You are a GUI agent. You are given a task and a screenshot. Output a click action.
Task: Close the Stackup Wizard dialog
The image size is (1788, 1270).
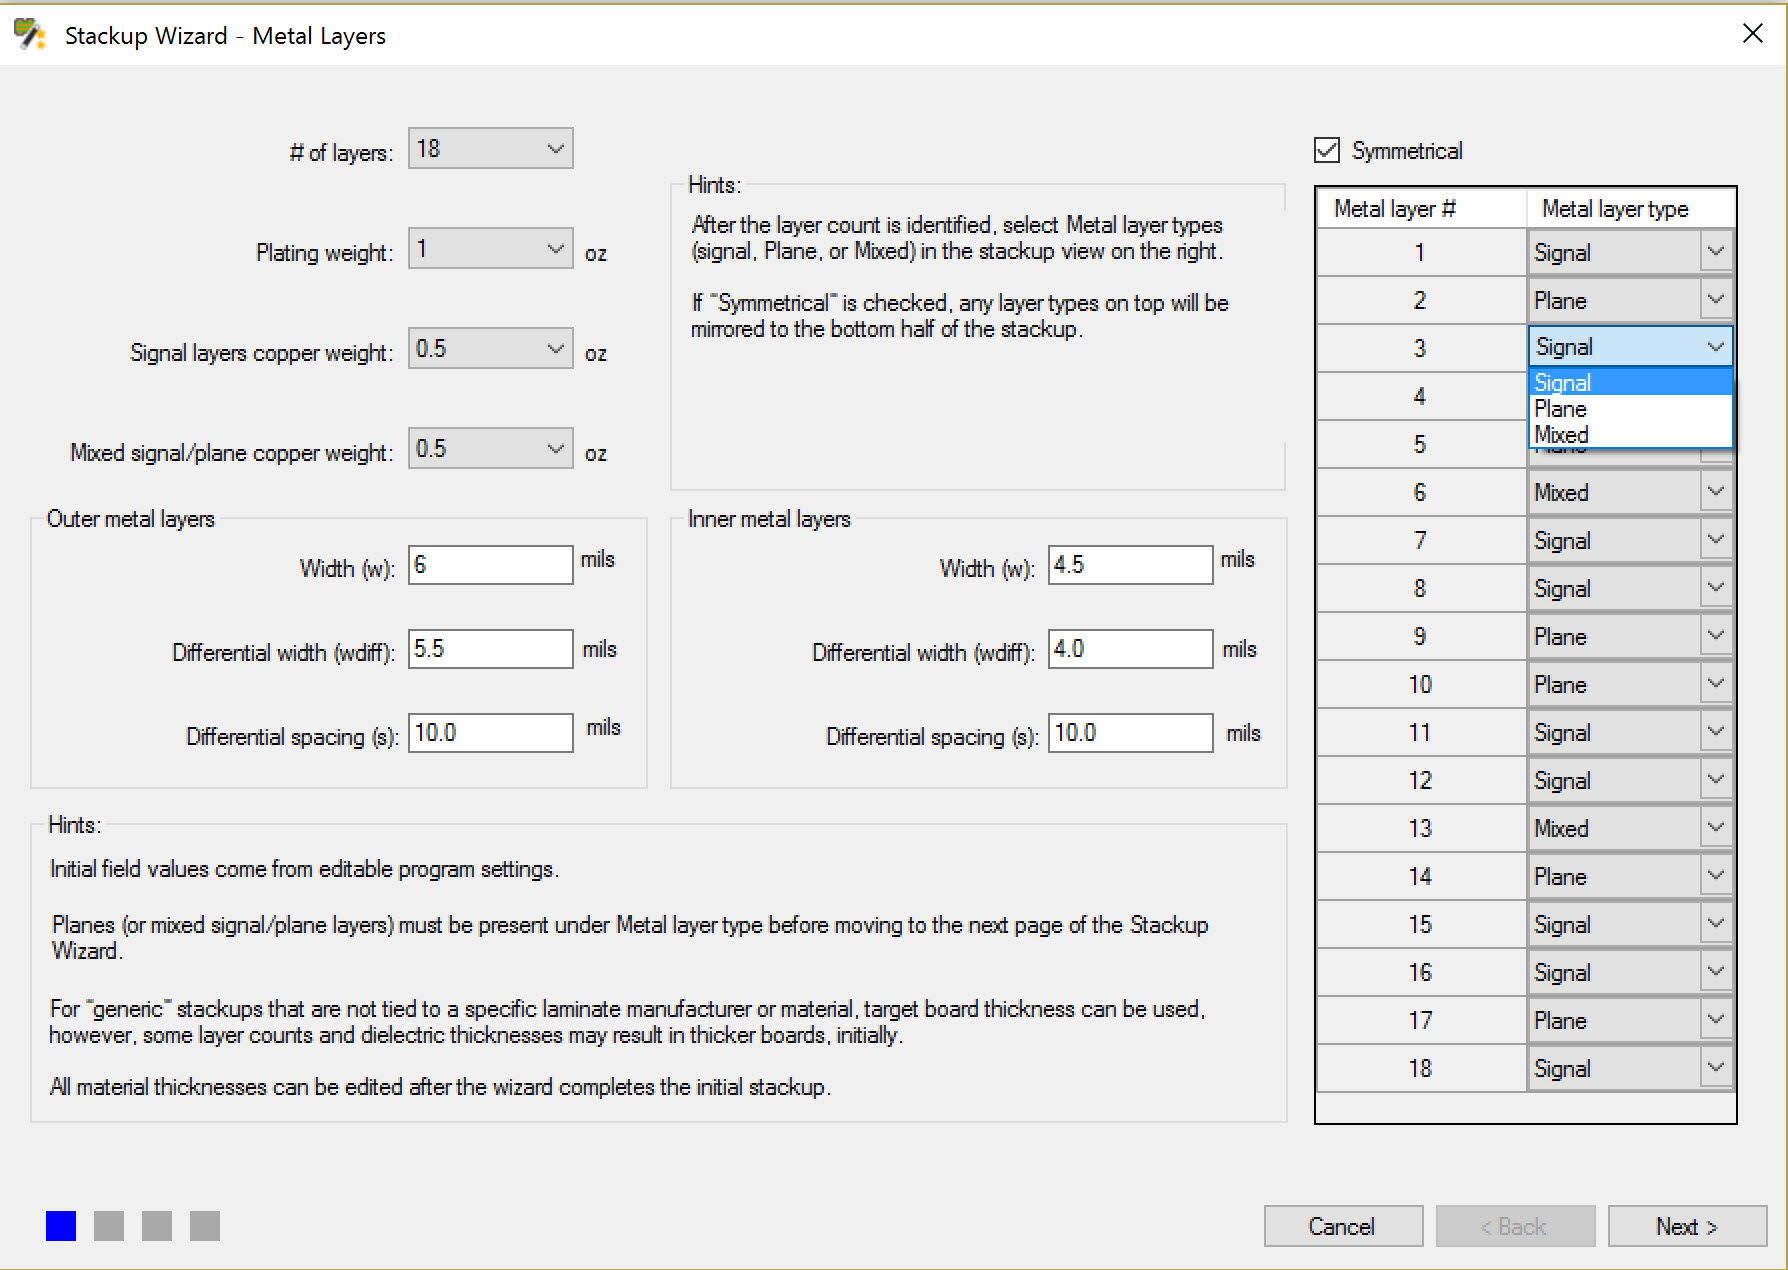pos(1752,34)
